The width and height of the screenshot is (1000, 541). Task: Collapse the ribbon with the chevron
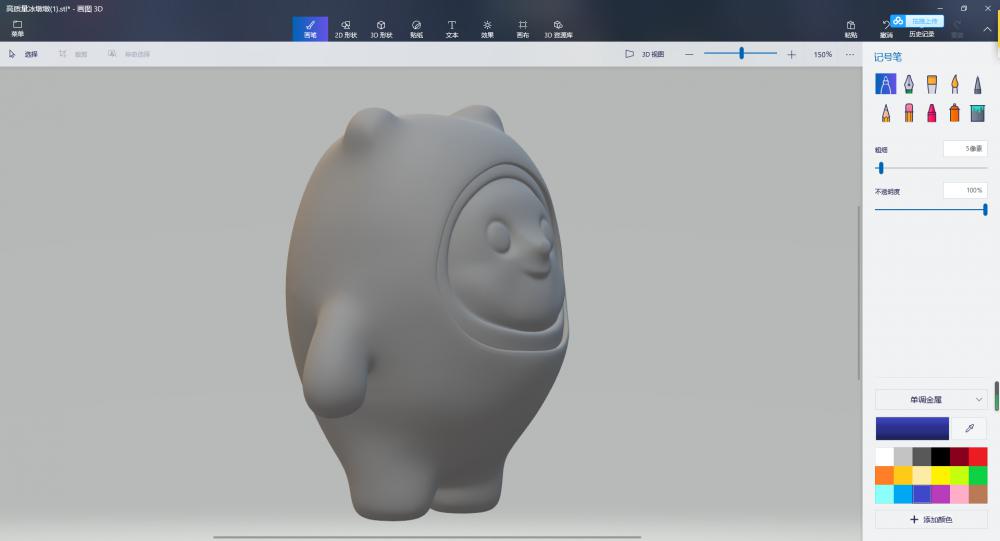point(987,29)
